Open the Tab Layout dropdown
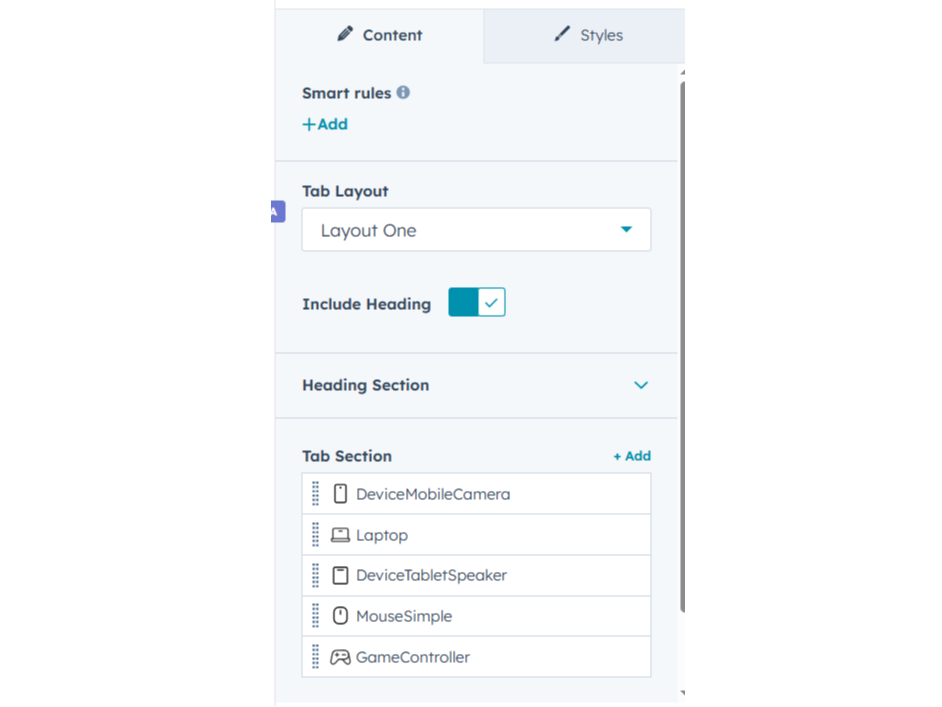This screenshot has height=707, width=942. [x=476, y=230]
